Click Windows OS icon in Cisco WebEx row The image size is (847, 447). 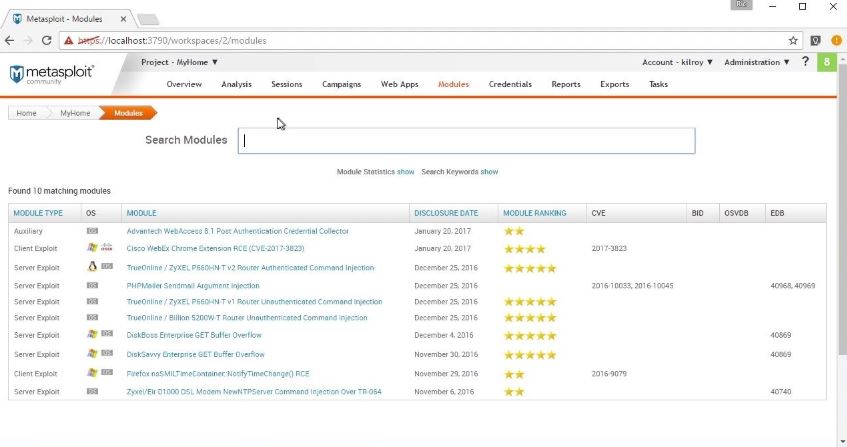point(92,247)
